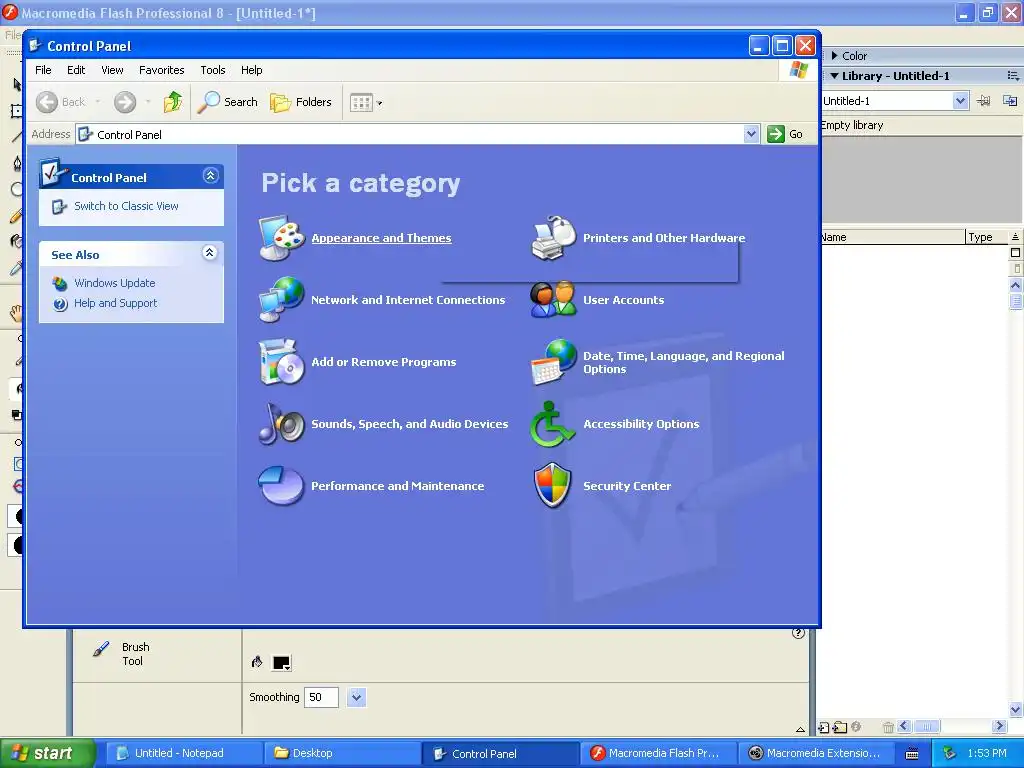1024x768 pixels.
Task: Click the Search toolbar button
Action: 227,102
